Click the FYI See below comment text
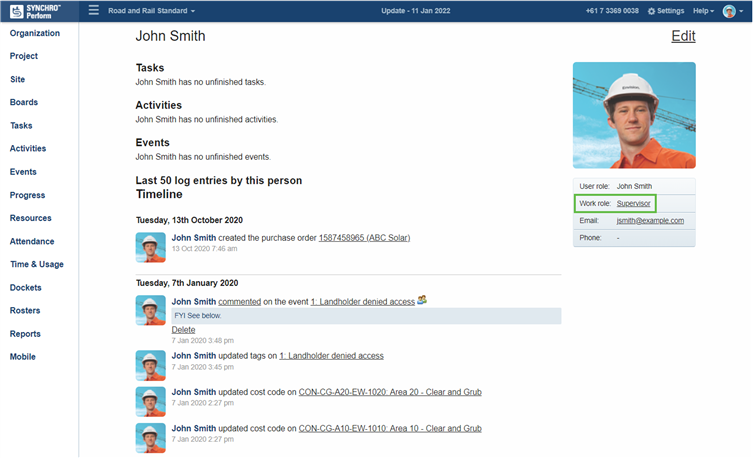 (x=197, y=315)
